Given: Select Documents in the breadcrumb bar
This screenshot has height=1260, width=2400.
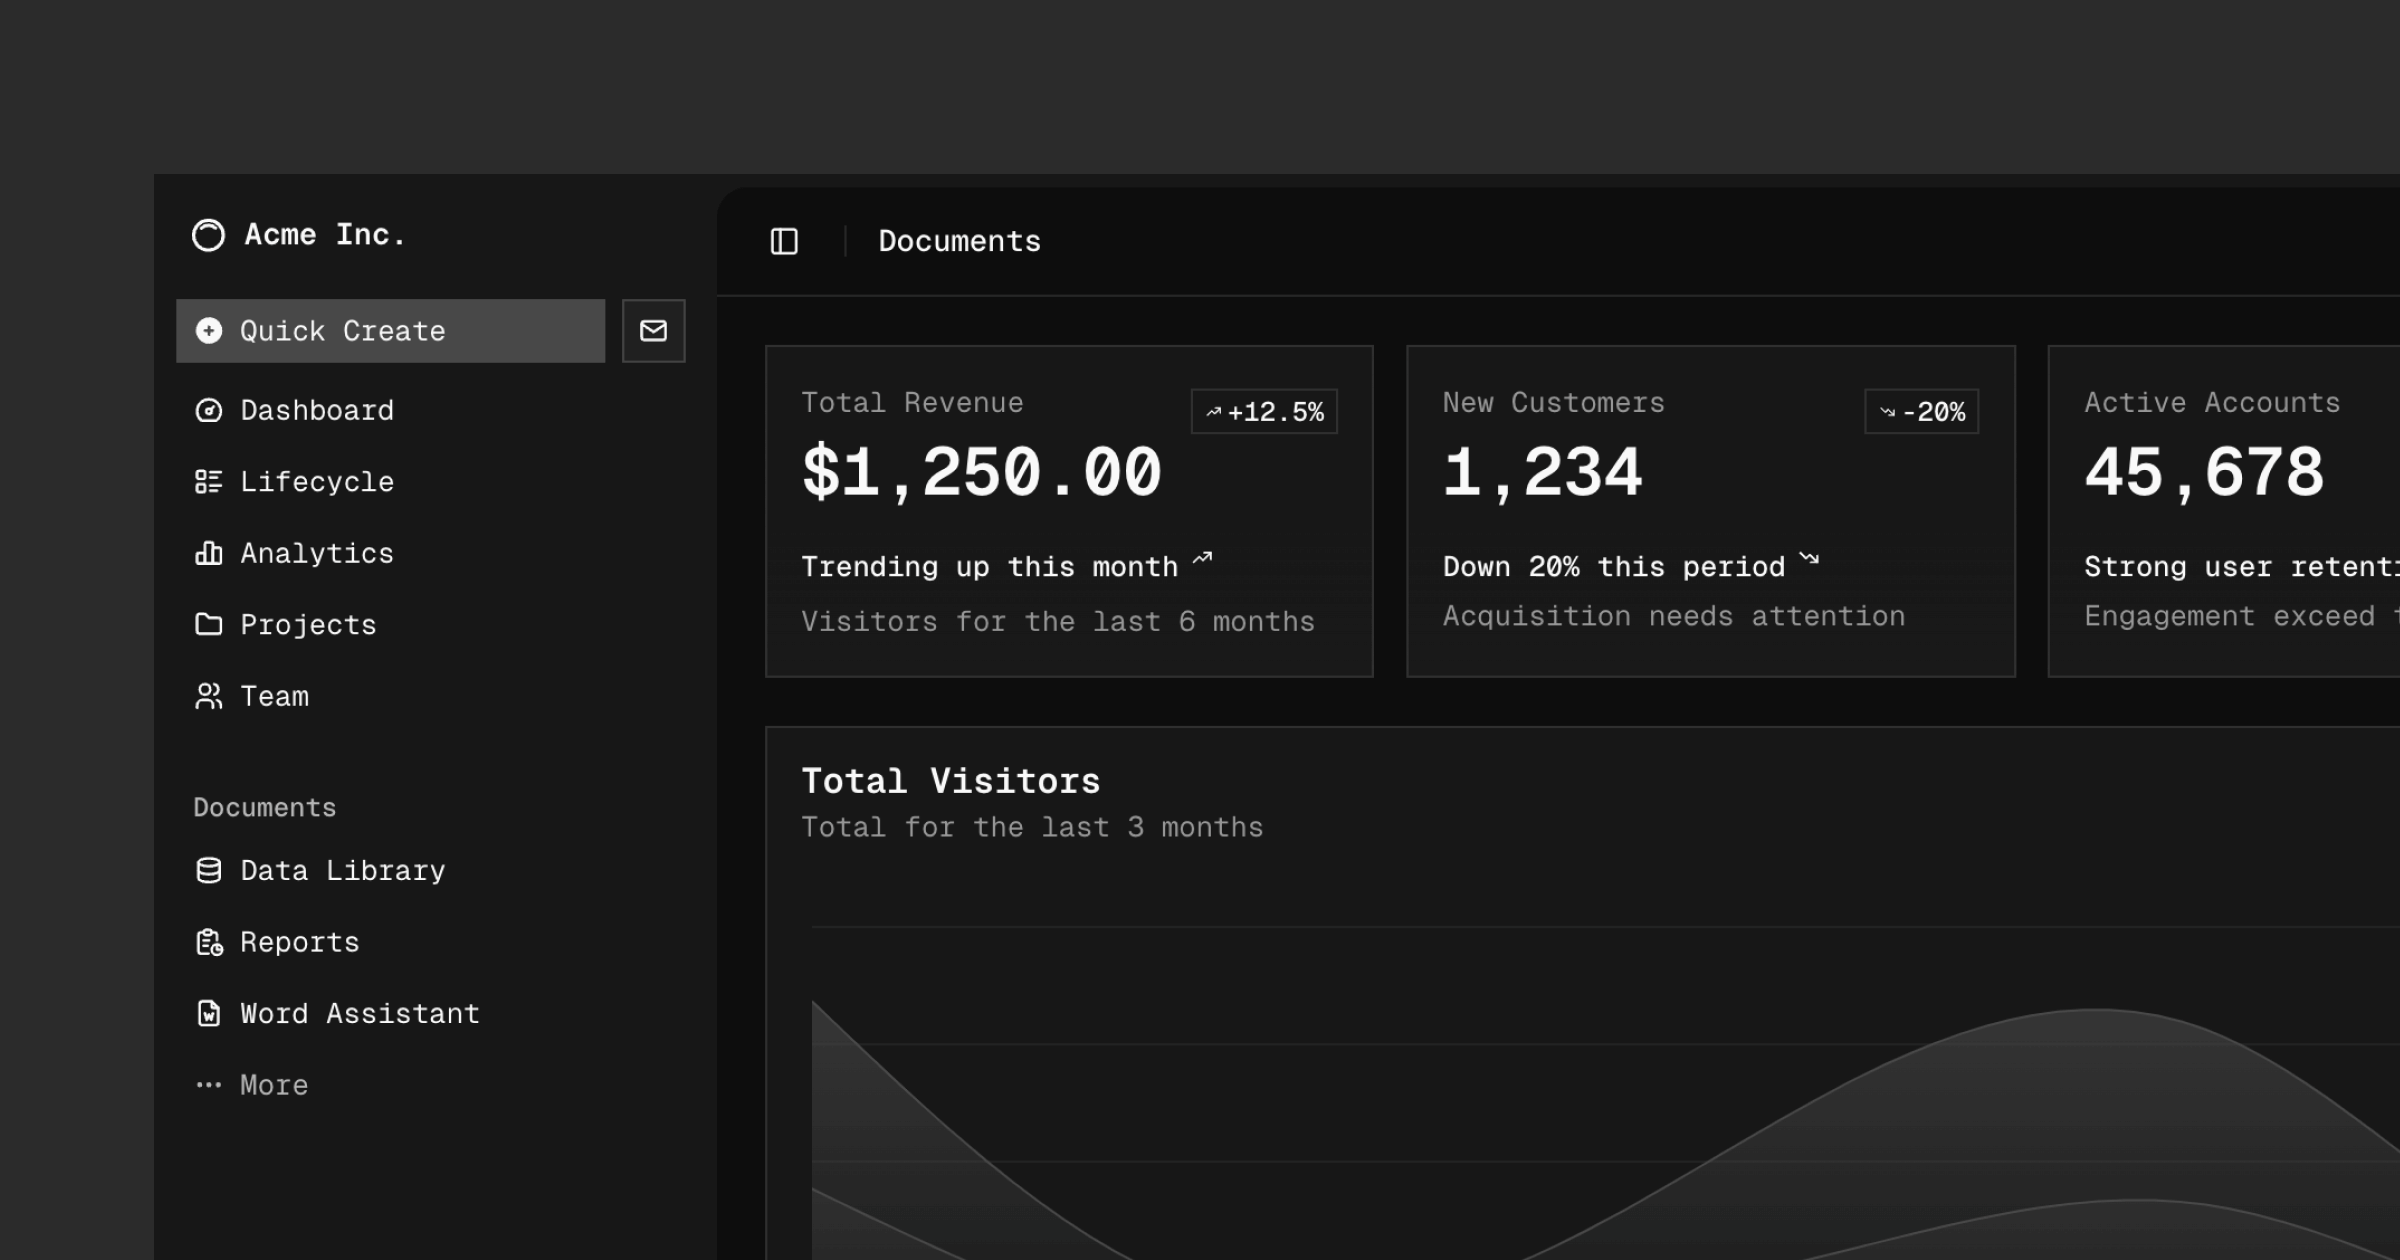Looking at the screenshot, I should coord(959,240).
